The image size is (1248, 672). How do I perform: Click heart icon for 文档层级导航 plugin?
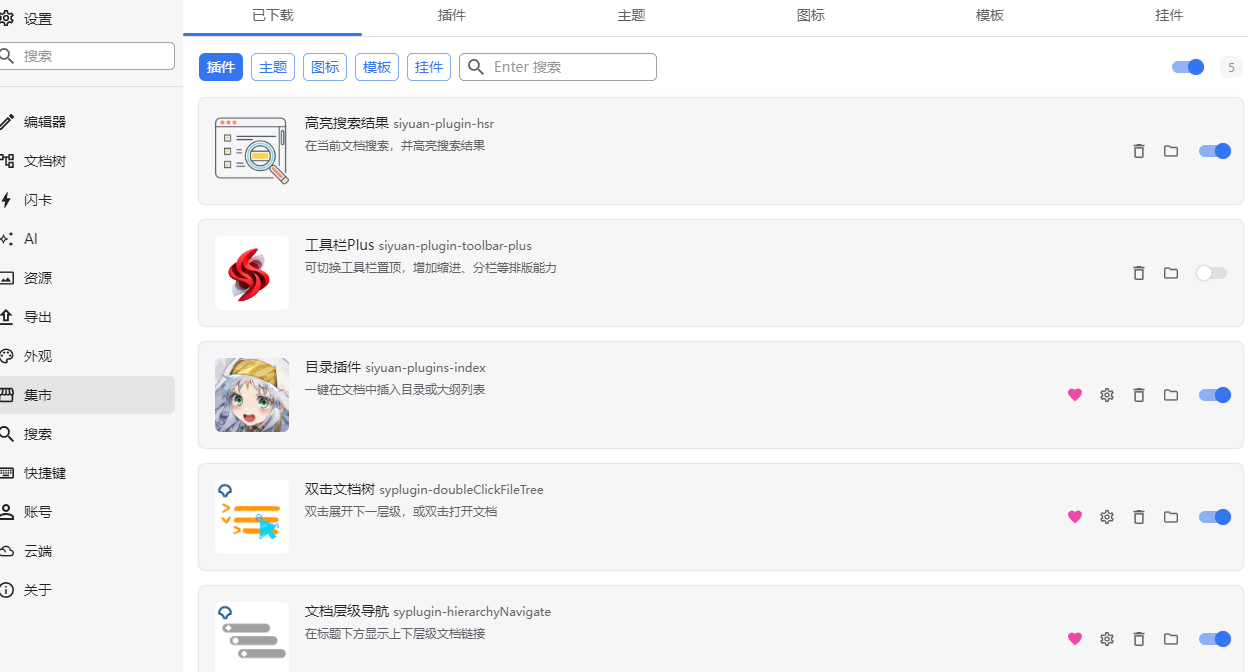(x=1075, y=639)
